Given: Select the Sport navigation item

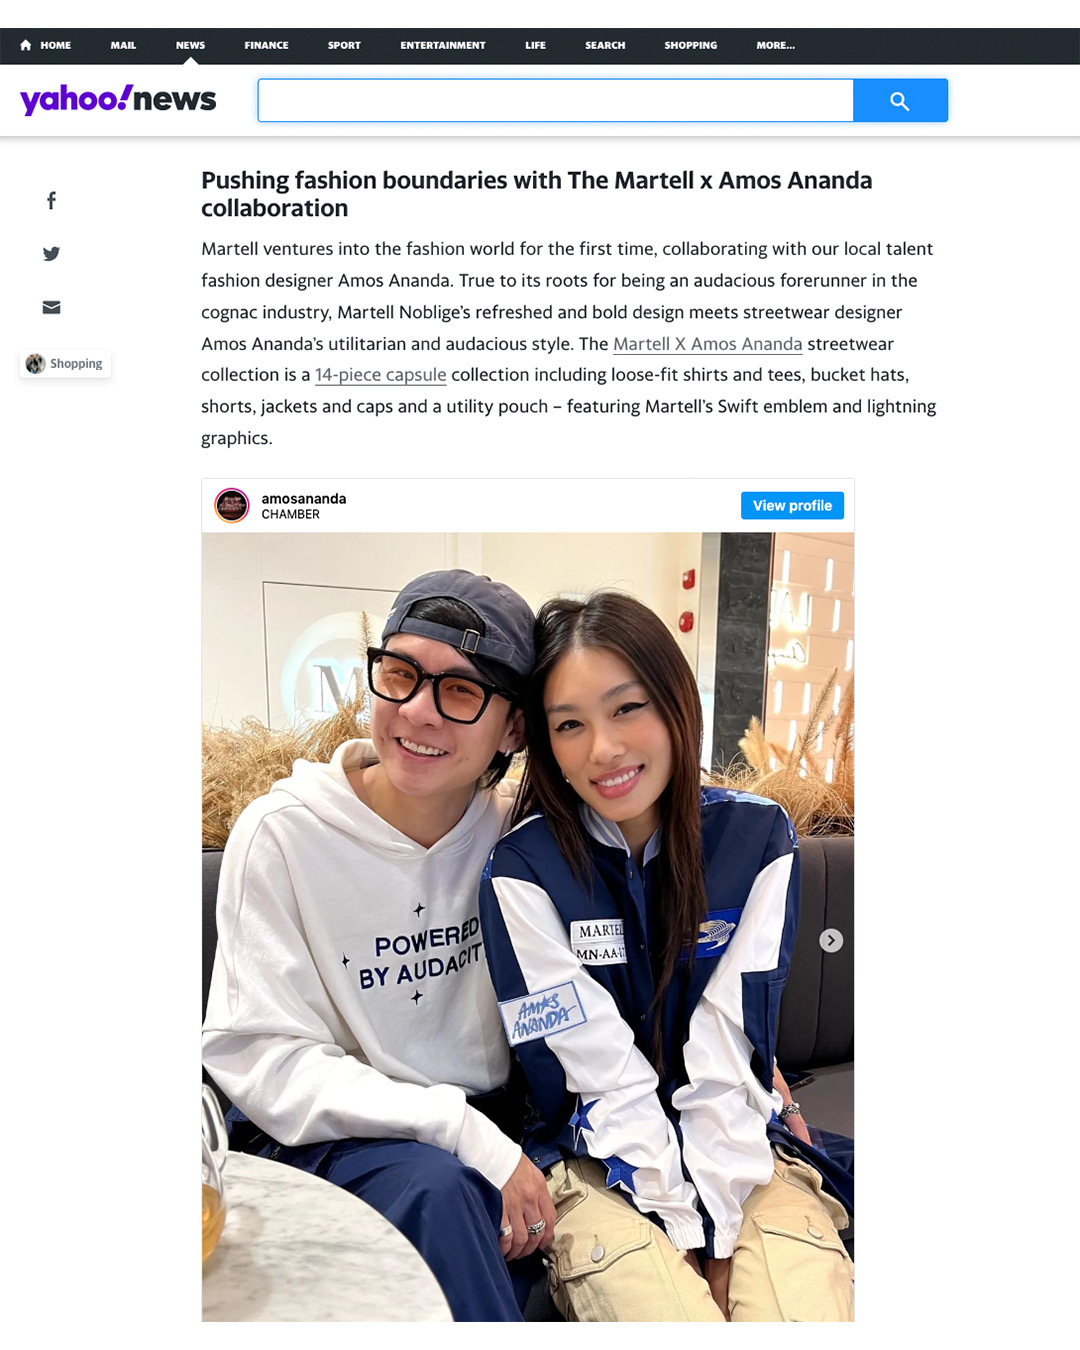Looking at the screenshot, I should click(x=344, y=45).
